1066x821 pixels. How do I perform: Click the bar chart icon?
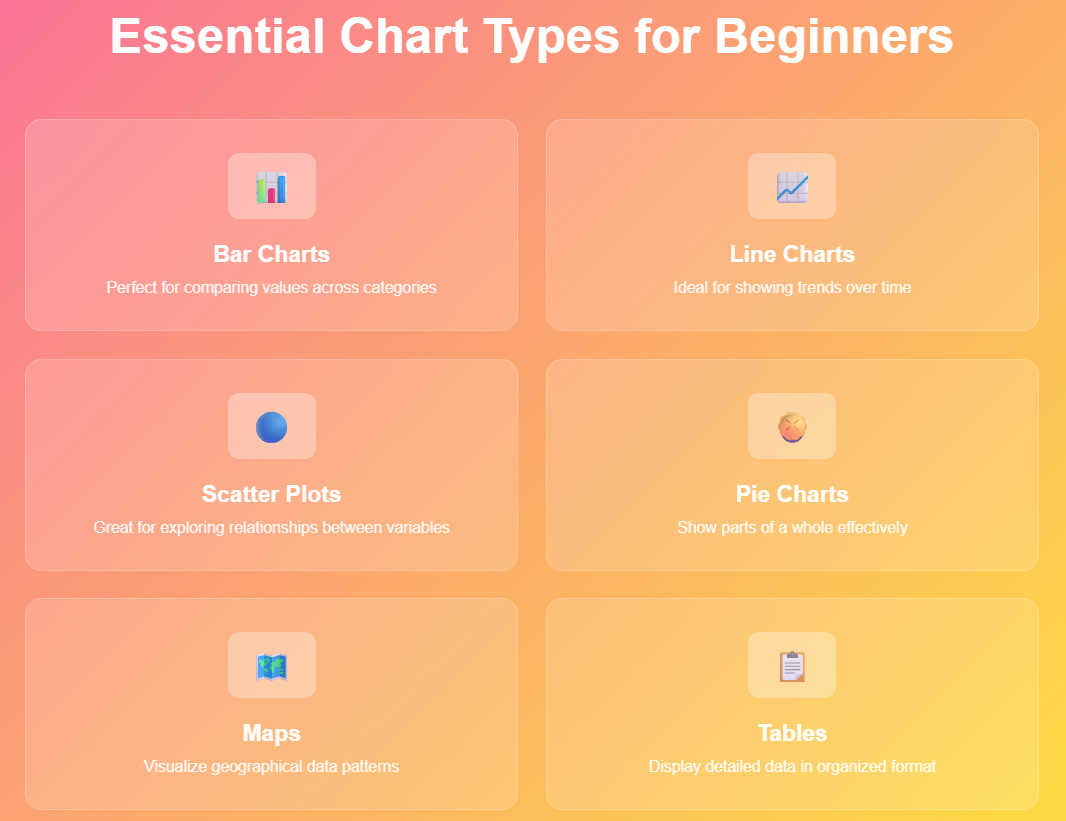coord(271,187)
